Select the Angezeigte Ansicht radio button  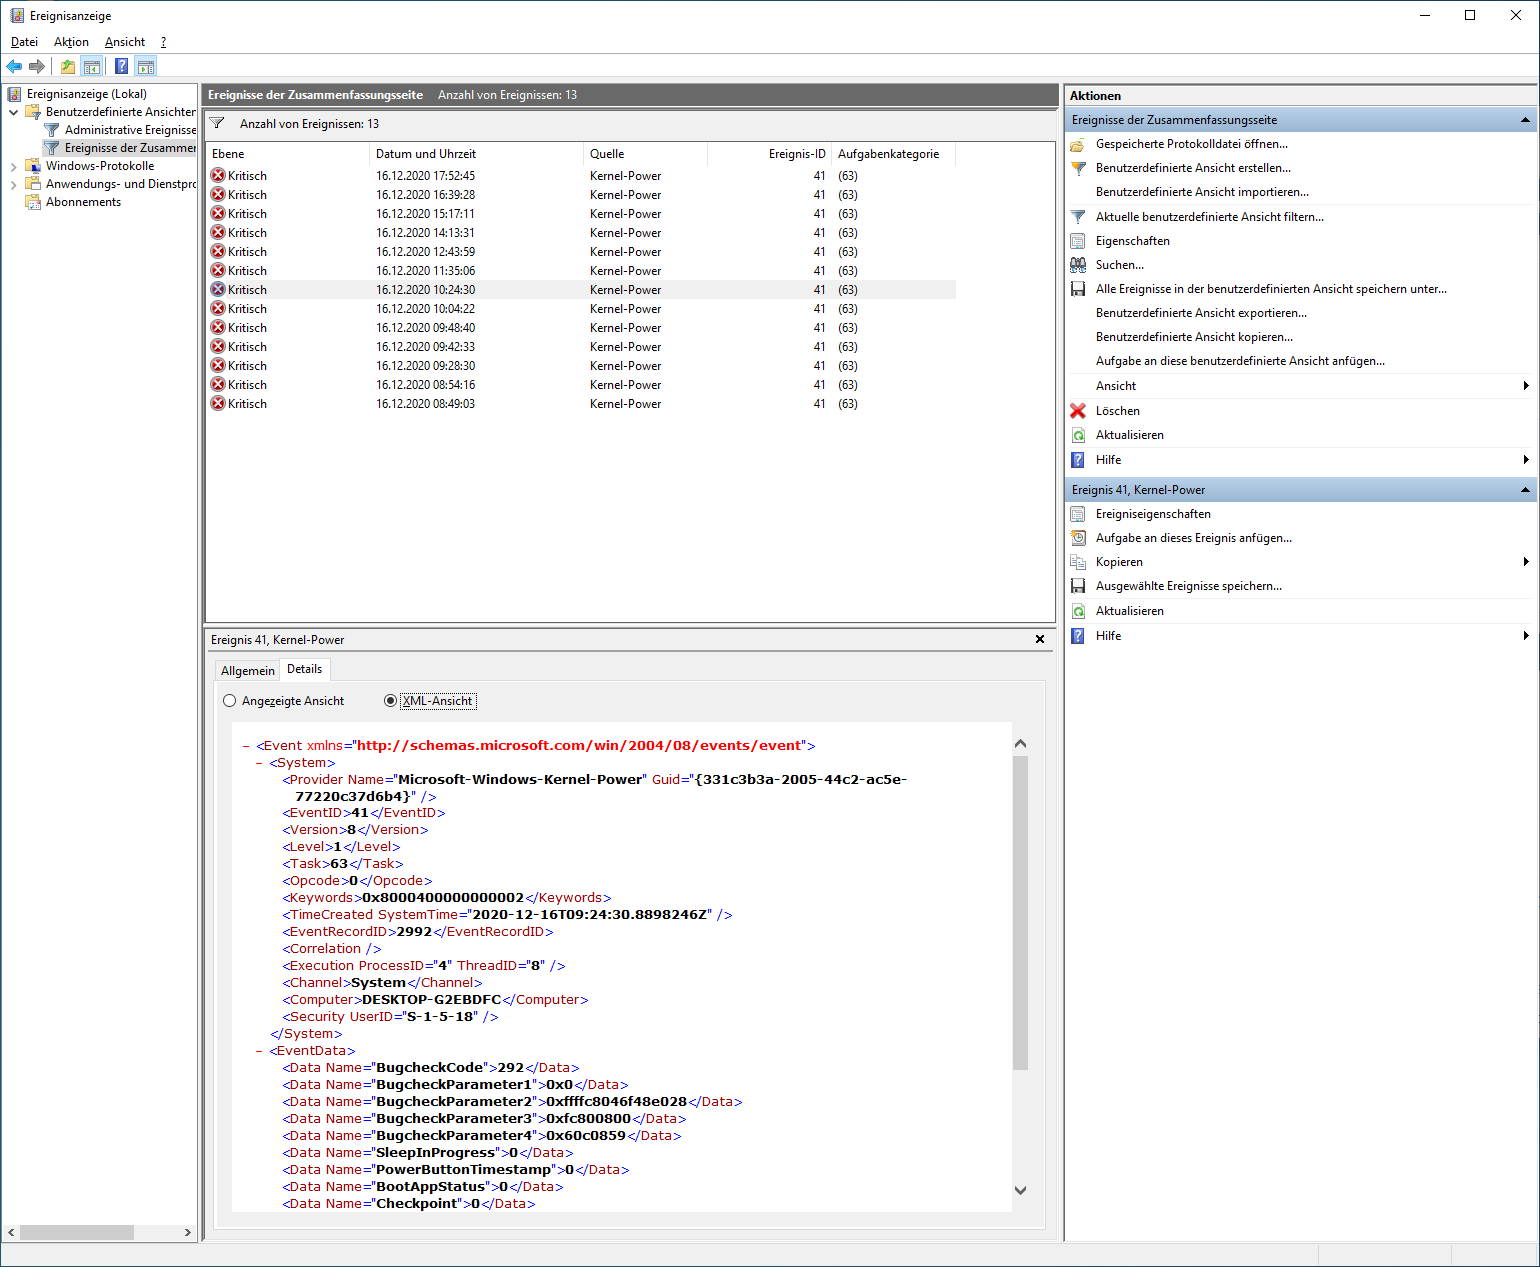point(230,701)
